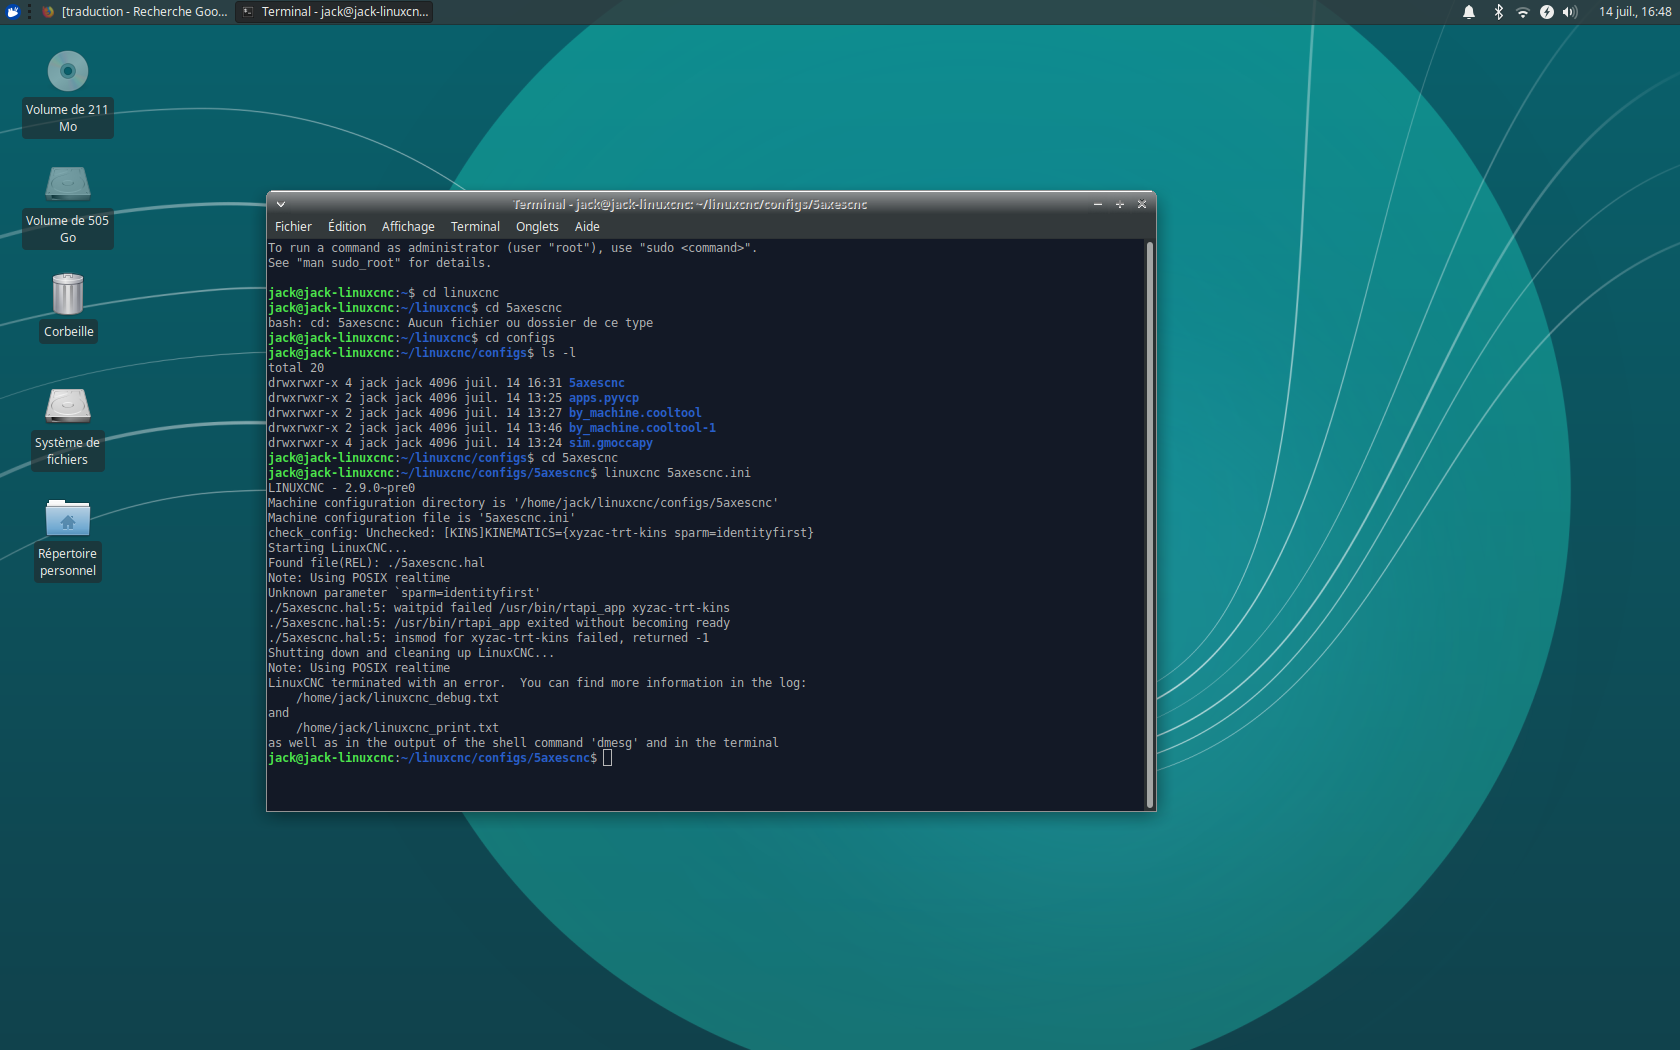Click 'Shutting down and cleaning up LinuxCNC...' line
The height and width of the screenshot is (1050, 1680).
(411, 653)
